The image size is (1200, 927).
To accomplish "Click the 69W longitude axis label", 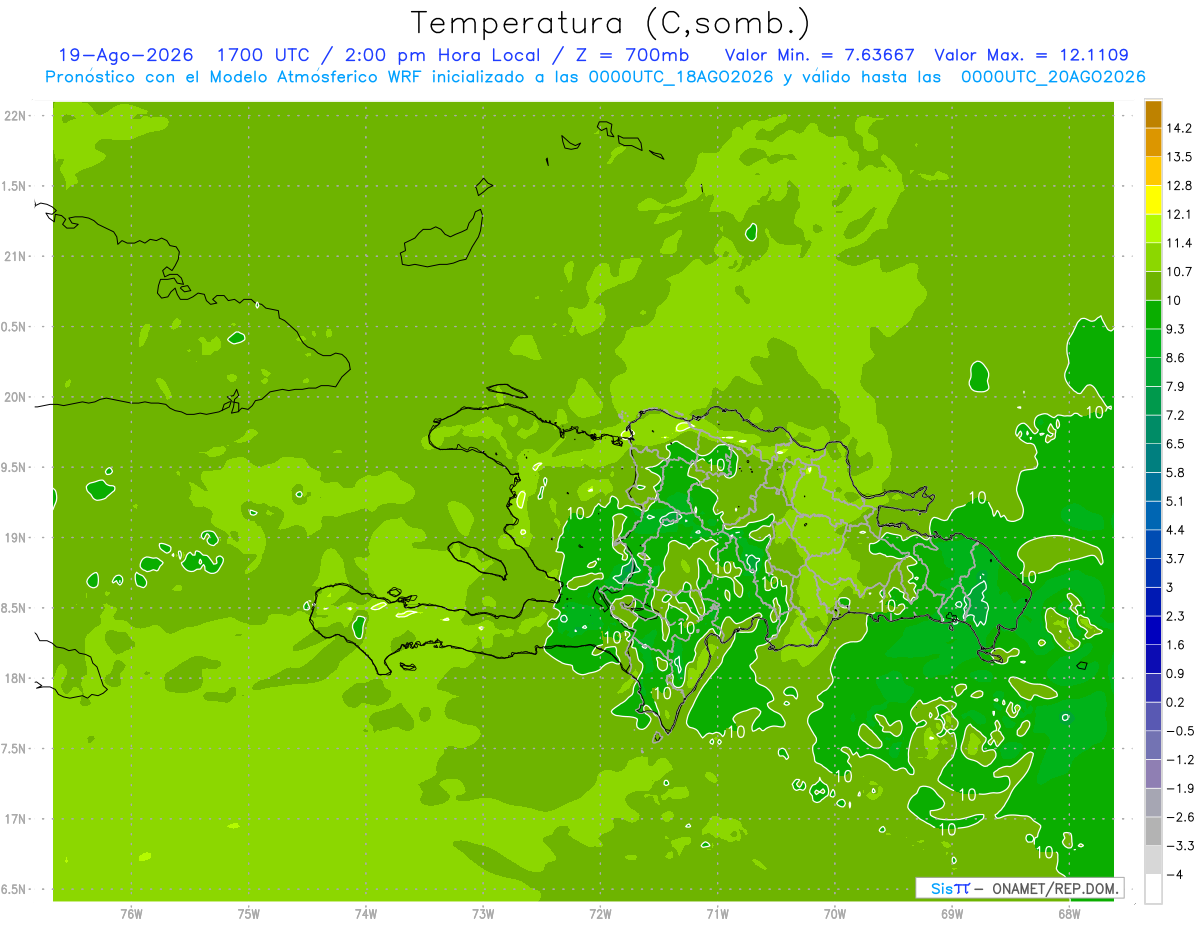I will 952,914.
